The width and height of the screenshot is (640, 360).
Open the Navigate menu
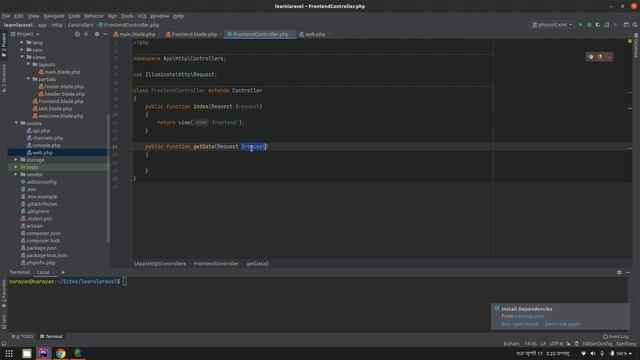point(54,16)
